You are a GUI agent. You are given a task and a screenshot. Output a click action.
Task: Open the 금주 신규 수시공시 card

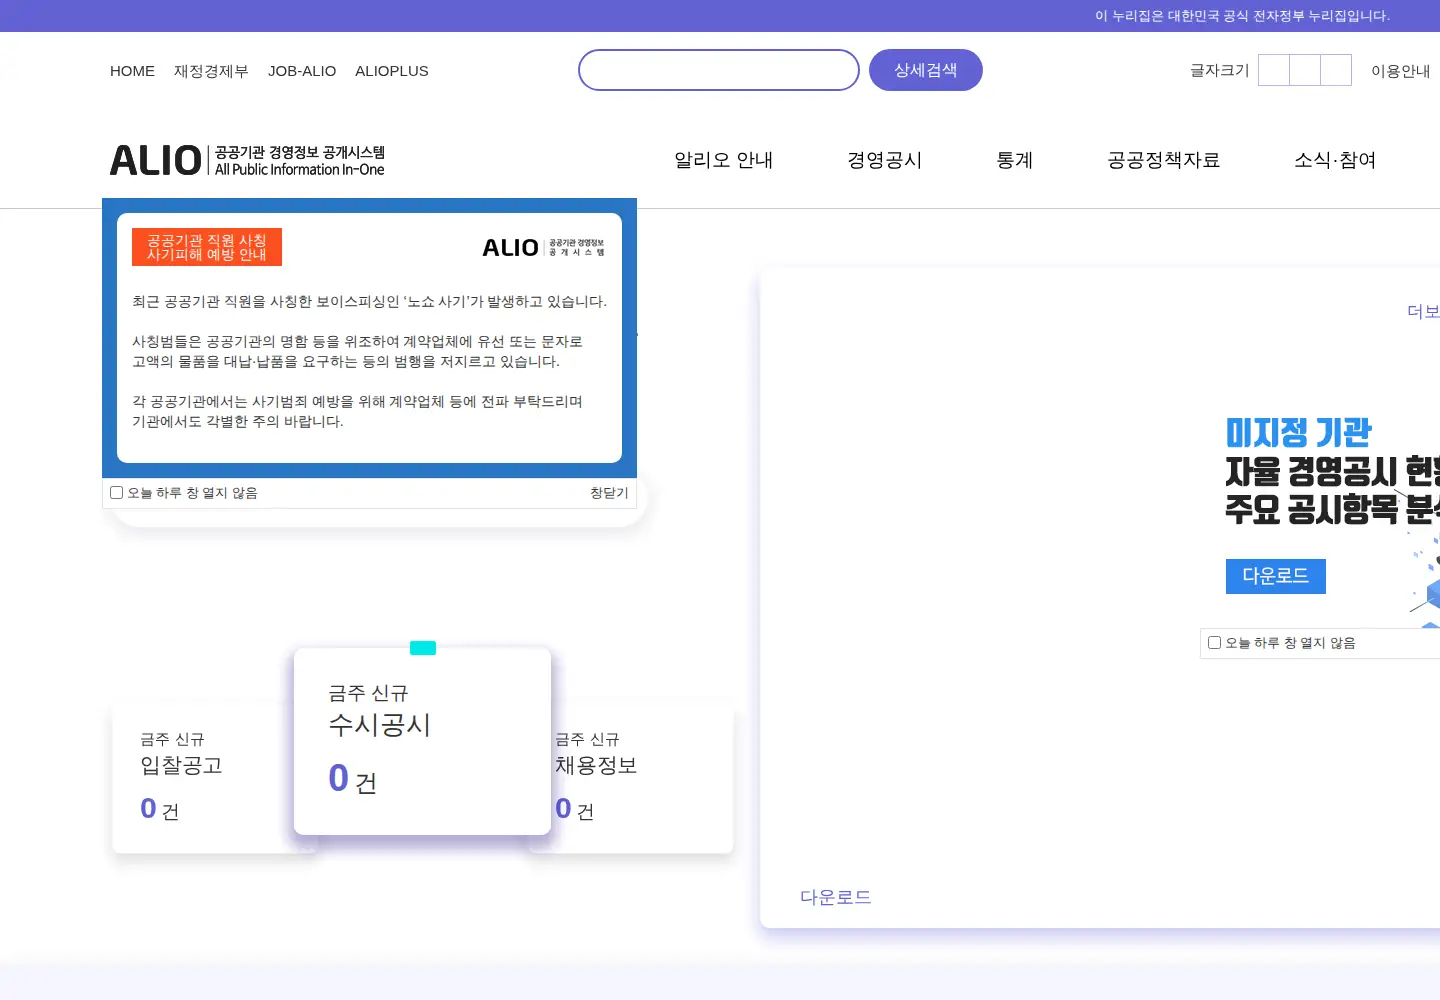click(x=422, y=741)
